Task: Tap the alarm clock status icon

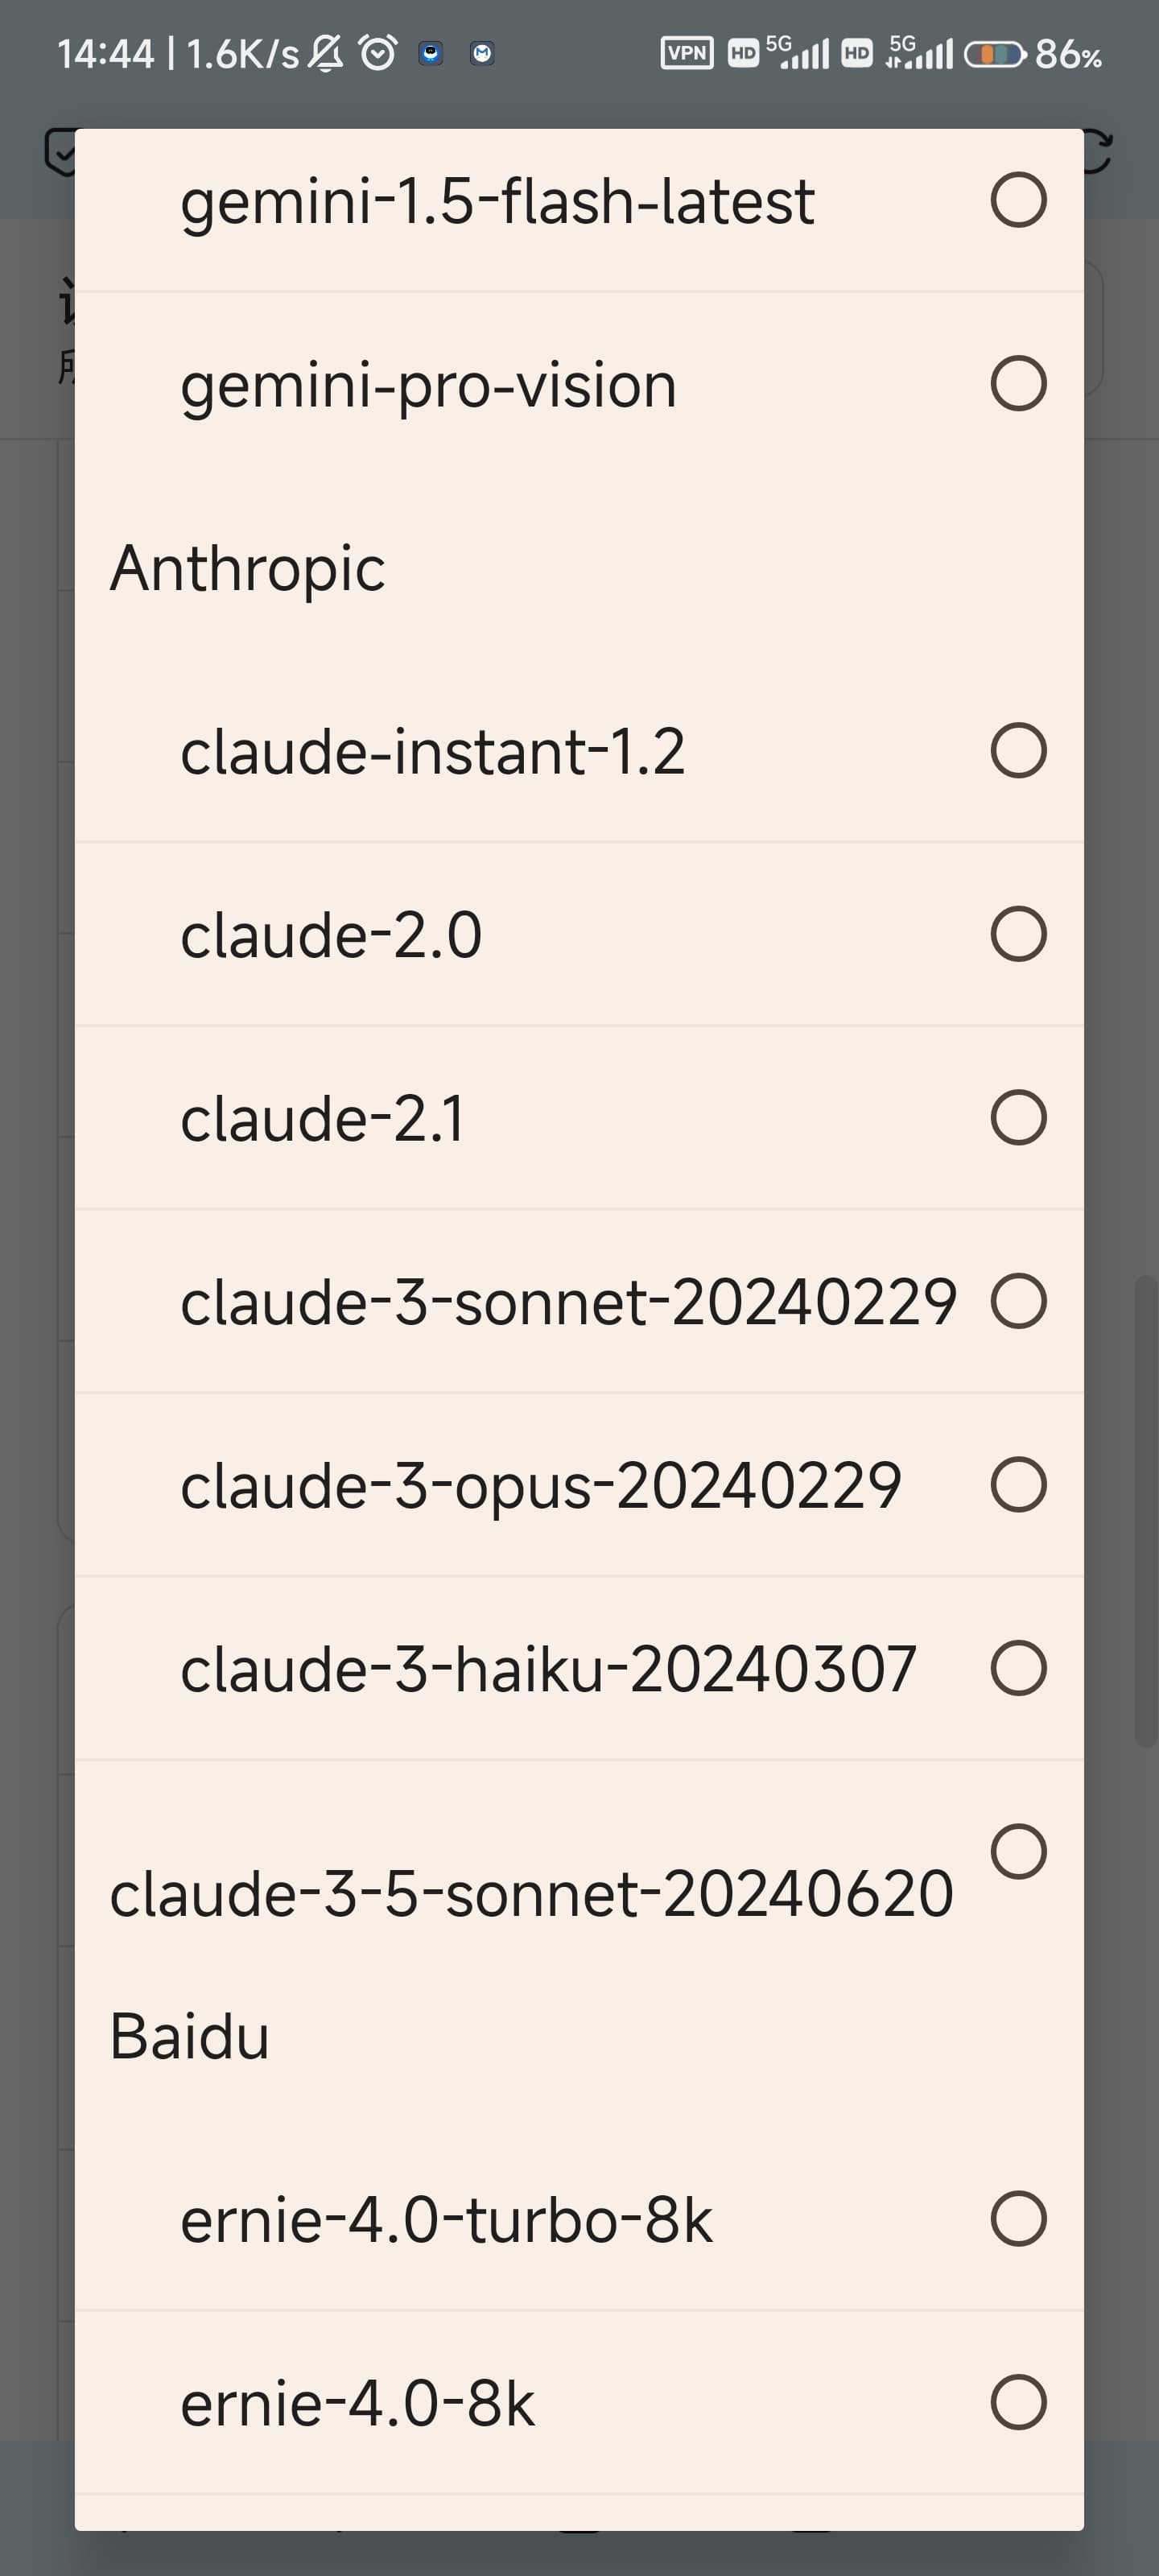Action: coord(378,53)
